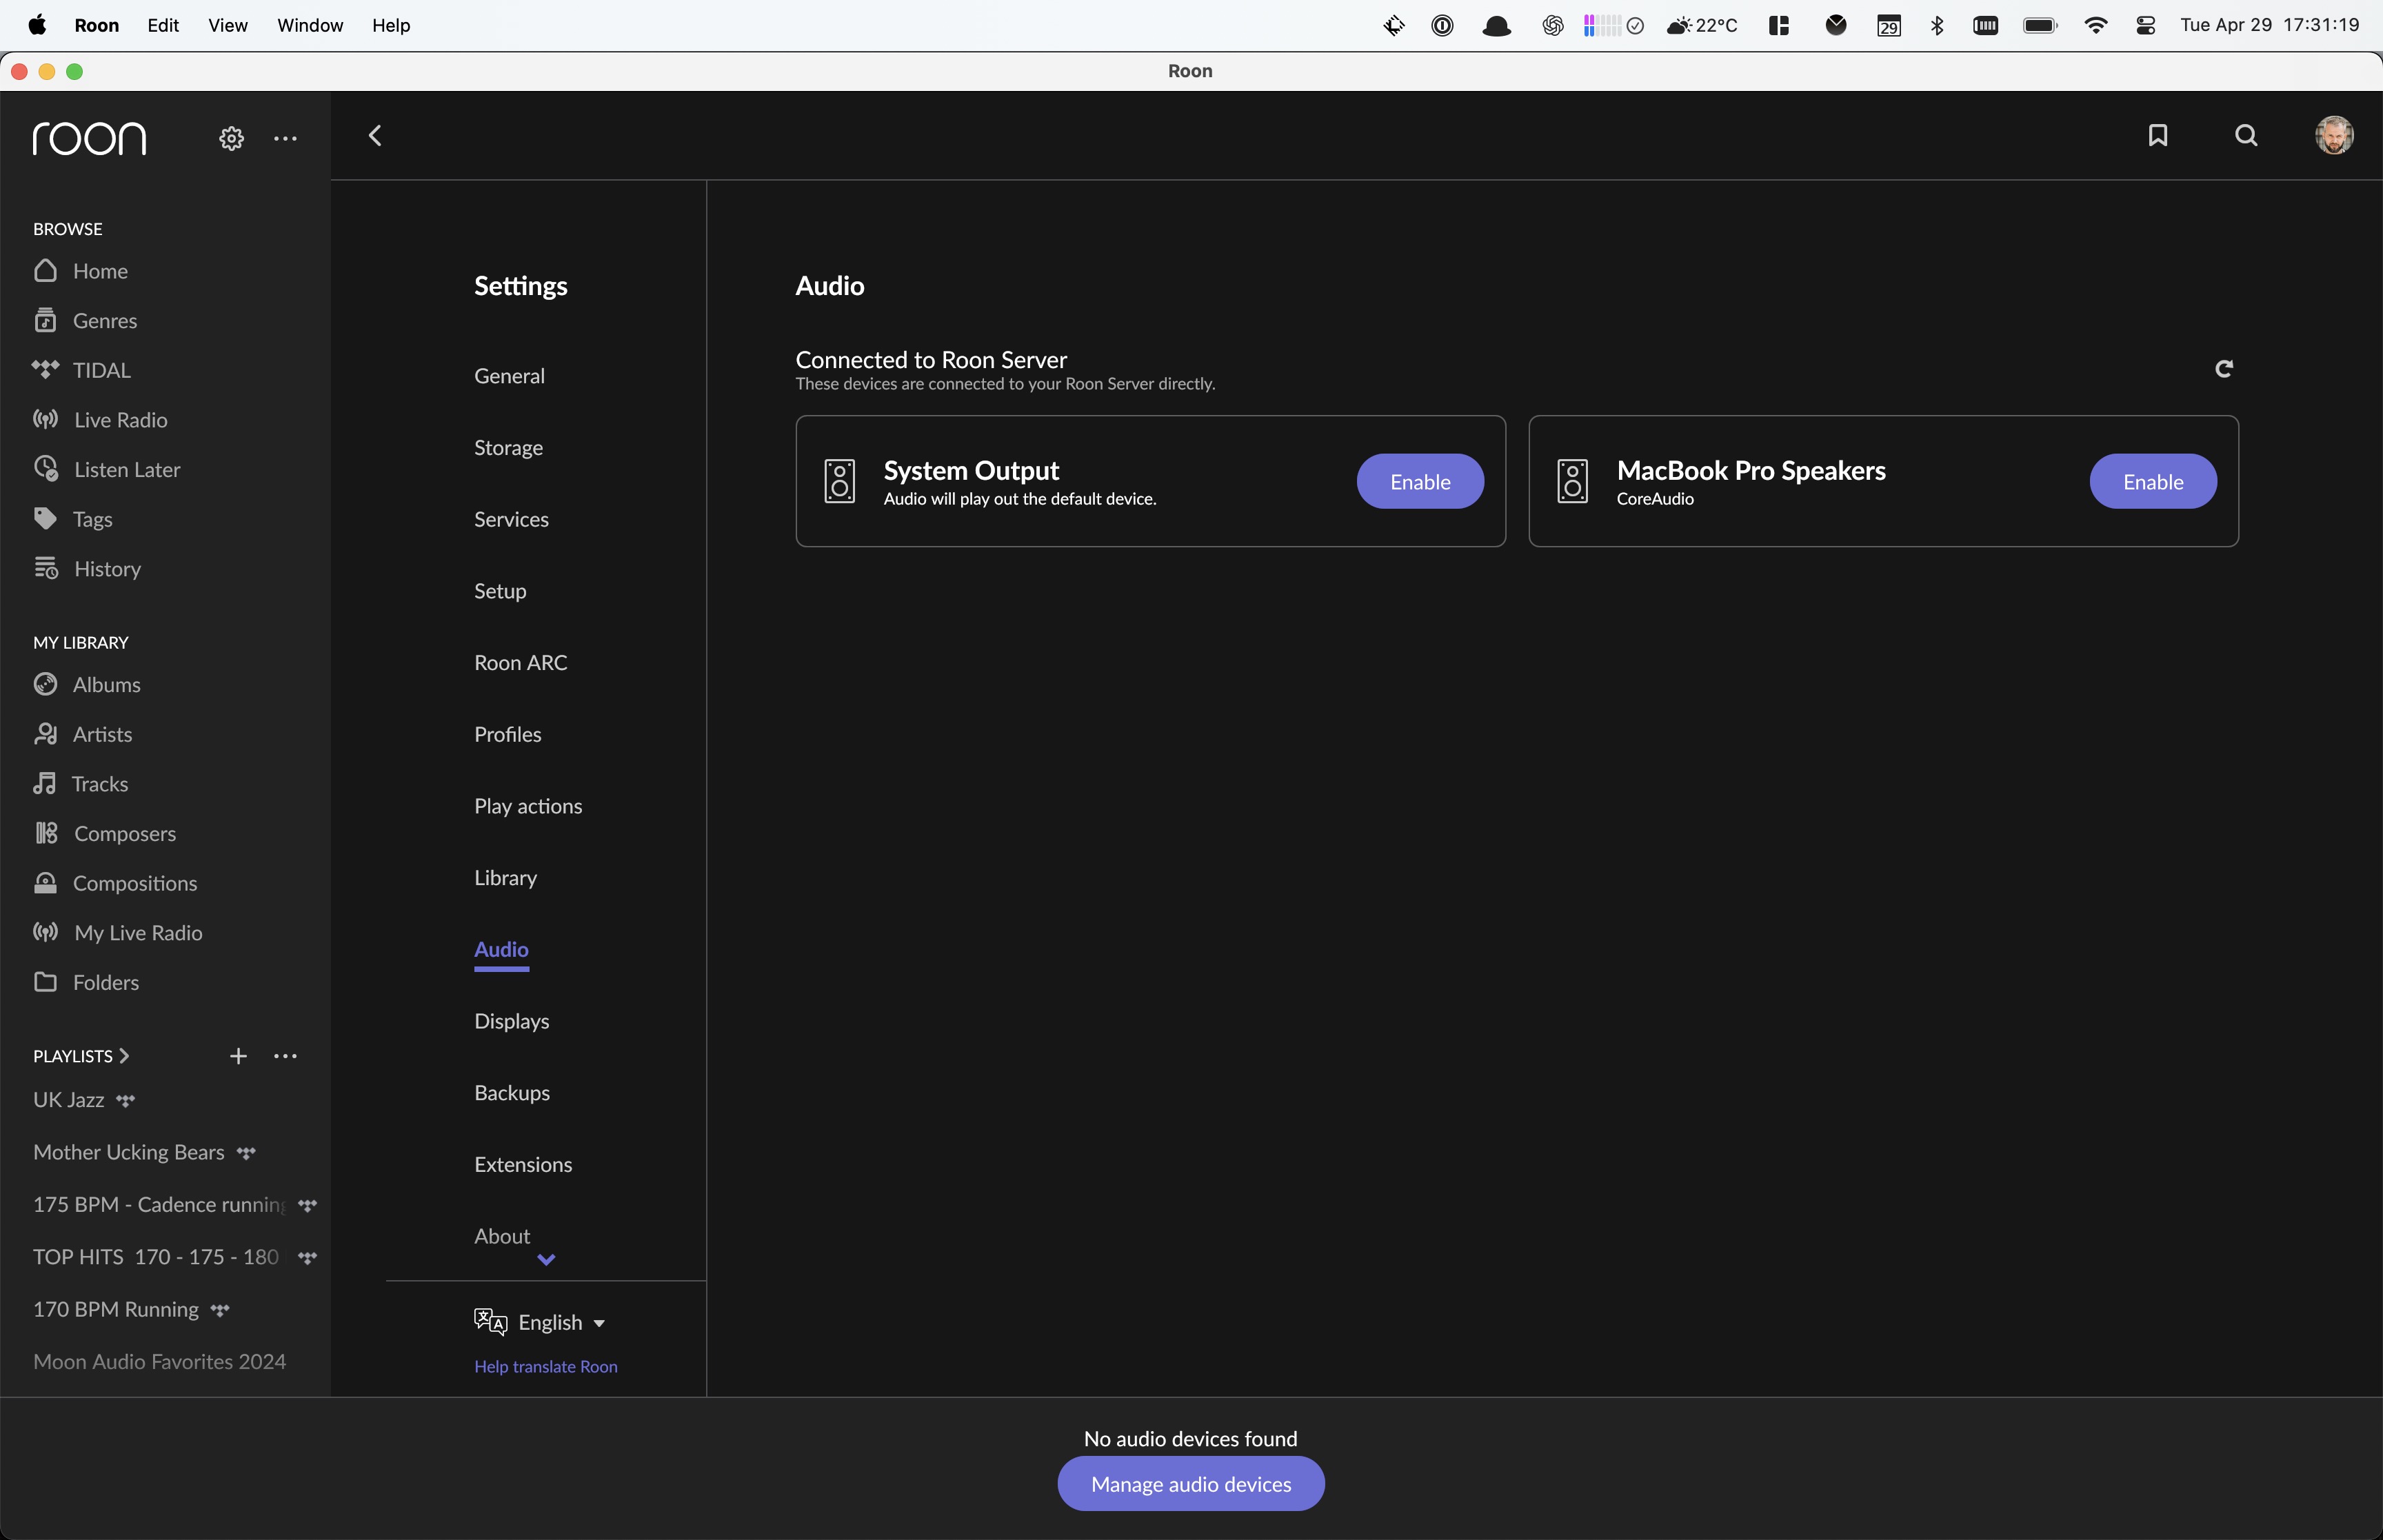Open Live Radio in Browse
The image size is (2383, 1540).
(100, 420)
